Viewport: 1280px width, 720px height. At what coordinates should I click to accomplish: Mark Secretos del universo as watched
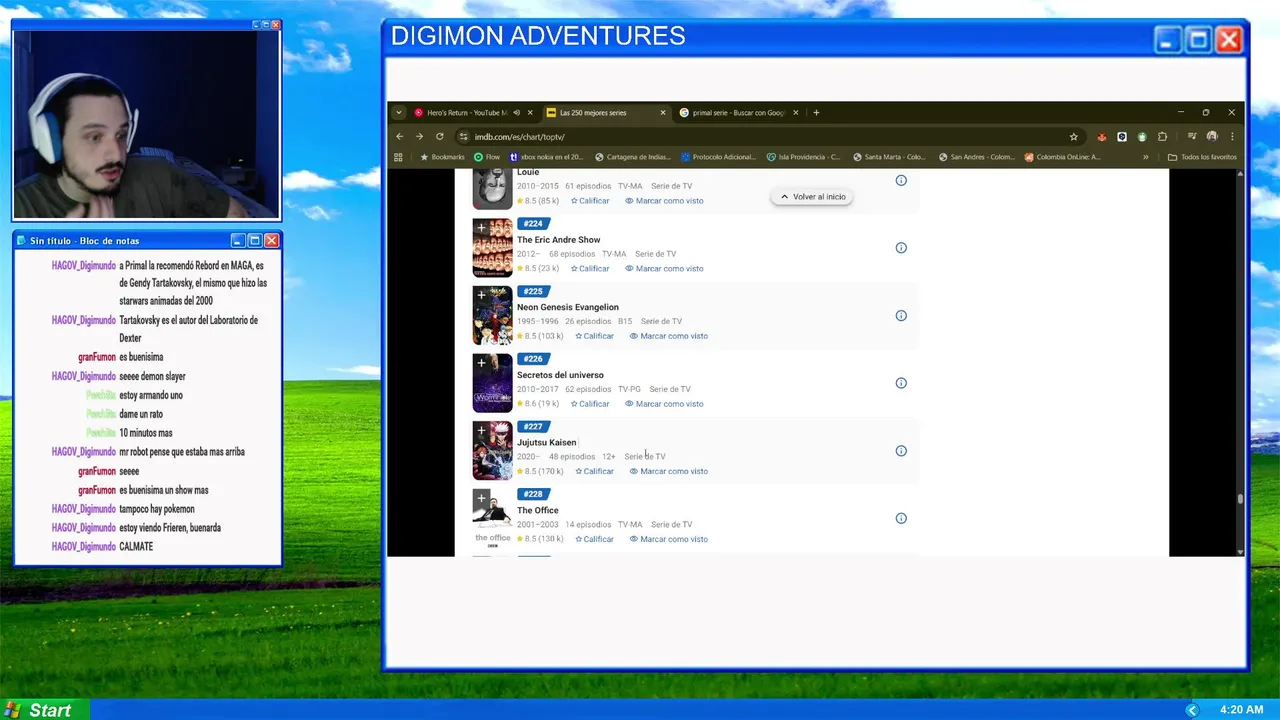[x=664, y=404]
